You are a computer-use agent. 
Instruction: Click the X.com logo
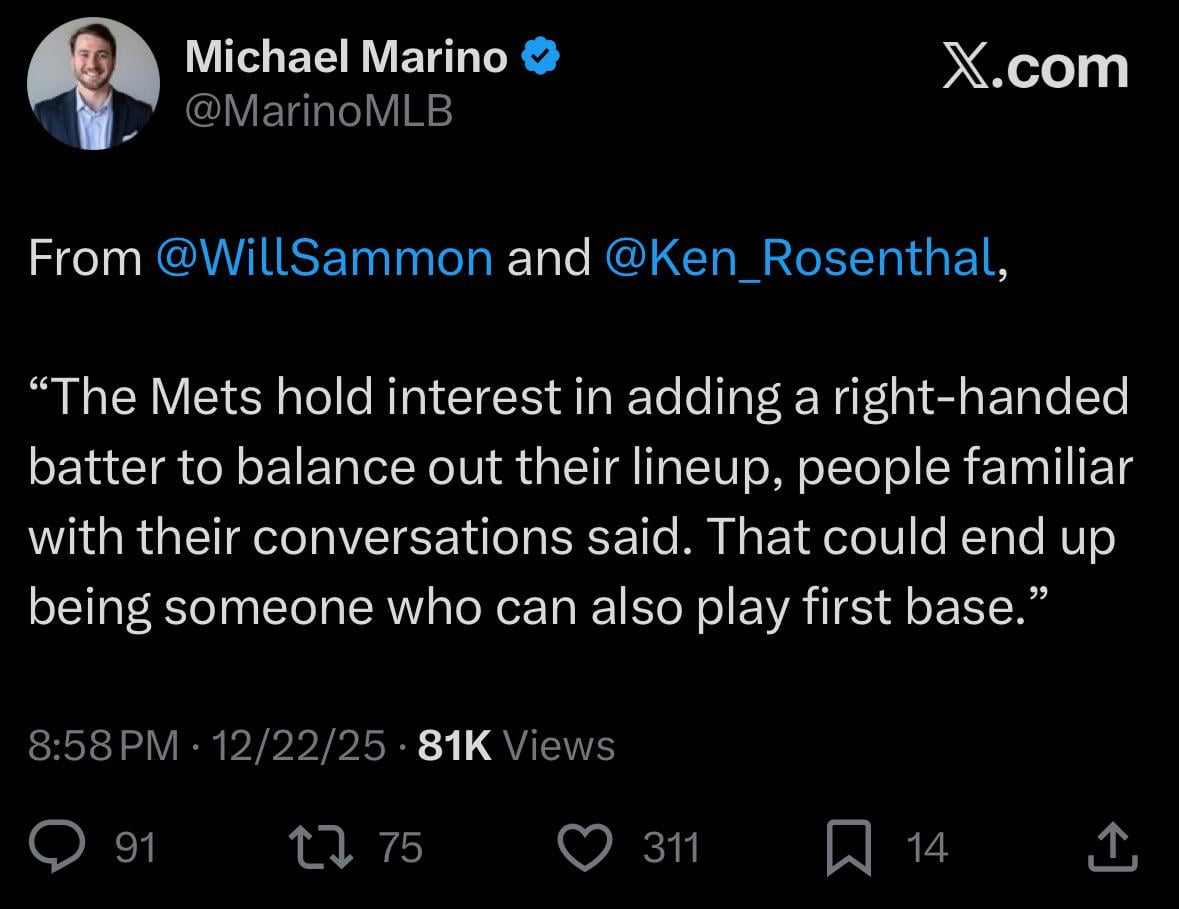click(x=1035, y=67)
